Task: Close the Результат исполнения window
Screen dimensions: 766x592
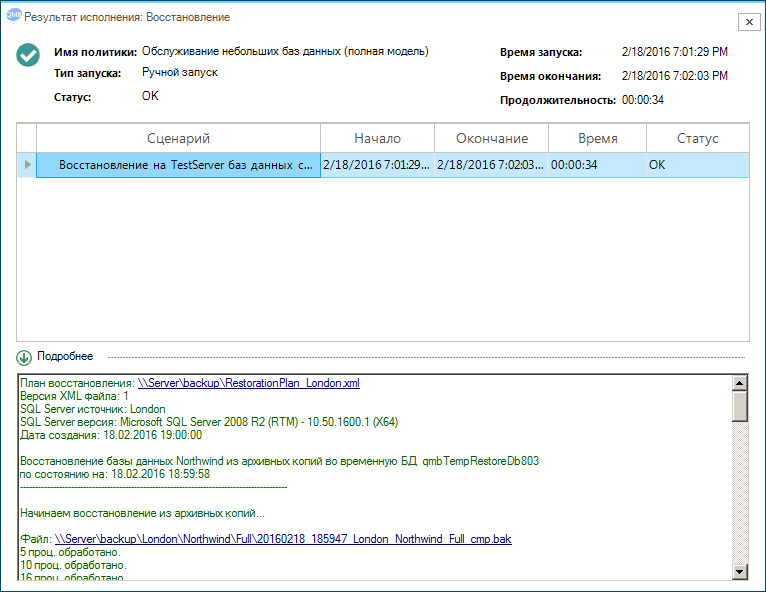Action: [x=749, y=22]
